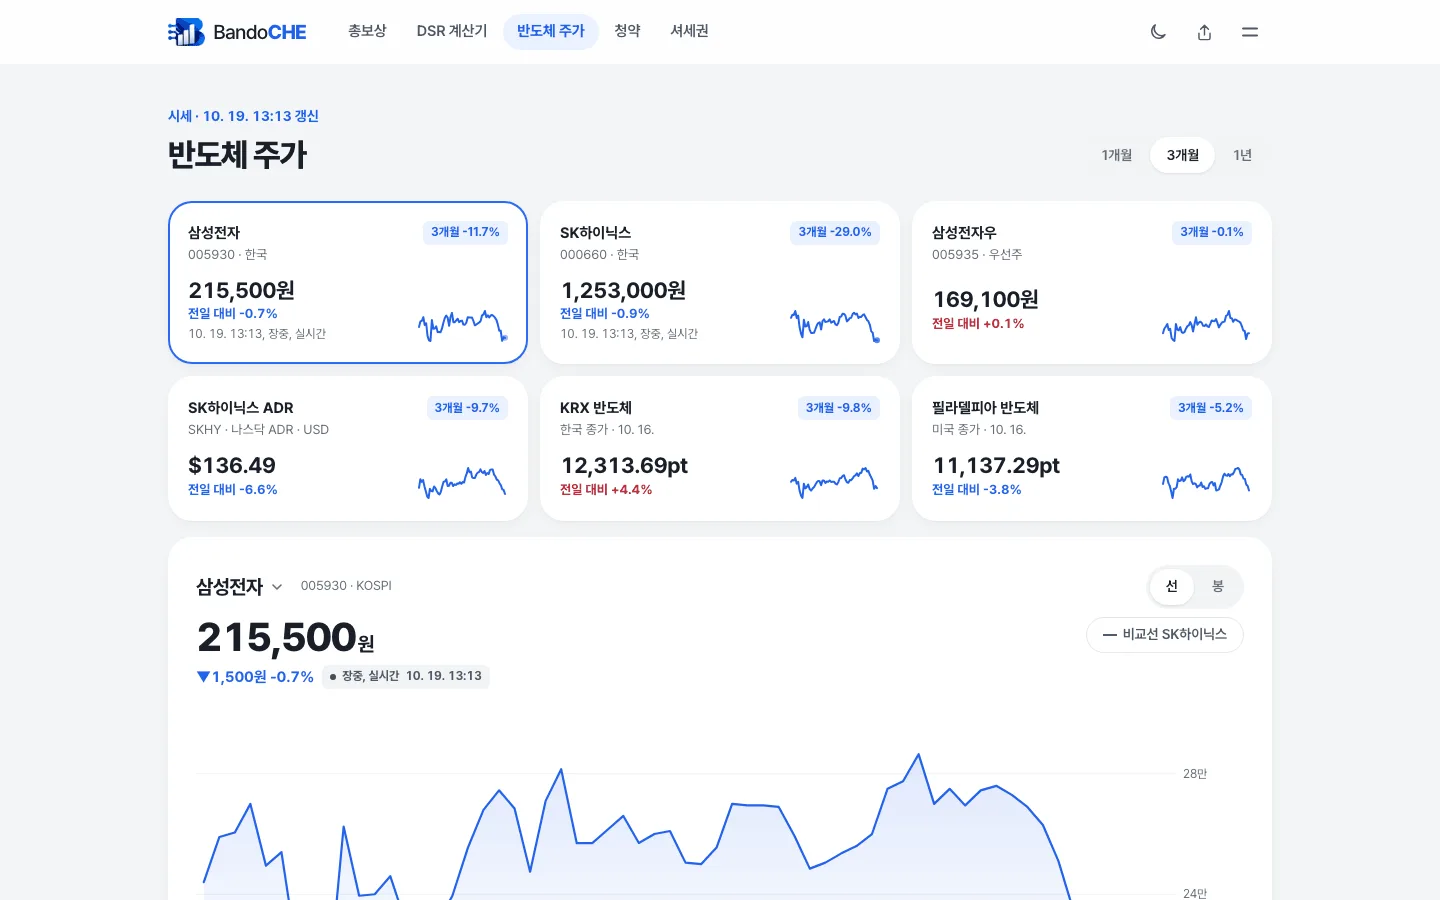Screen dimensions: 1440x900
Task: Click the 005930 · KOSPI label
Action: [x=346, y=586]
